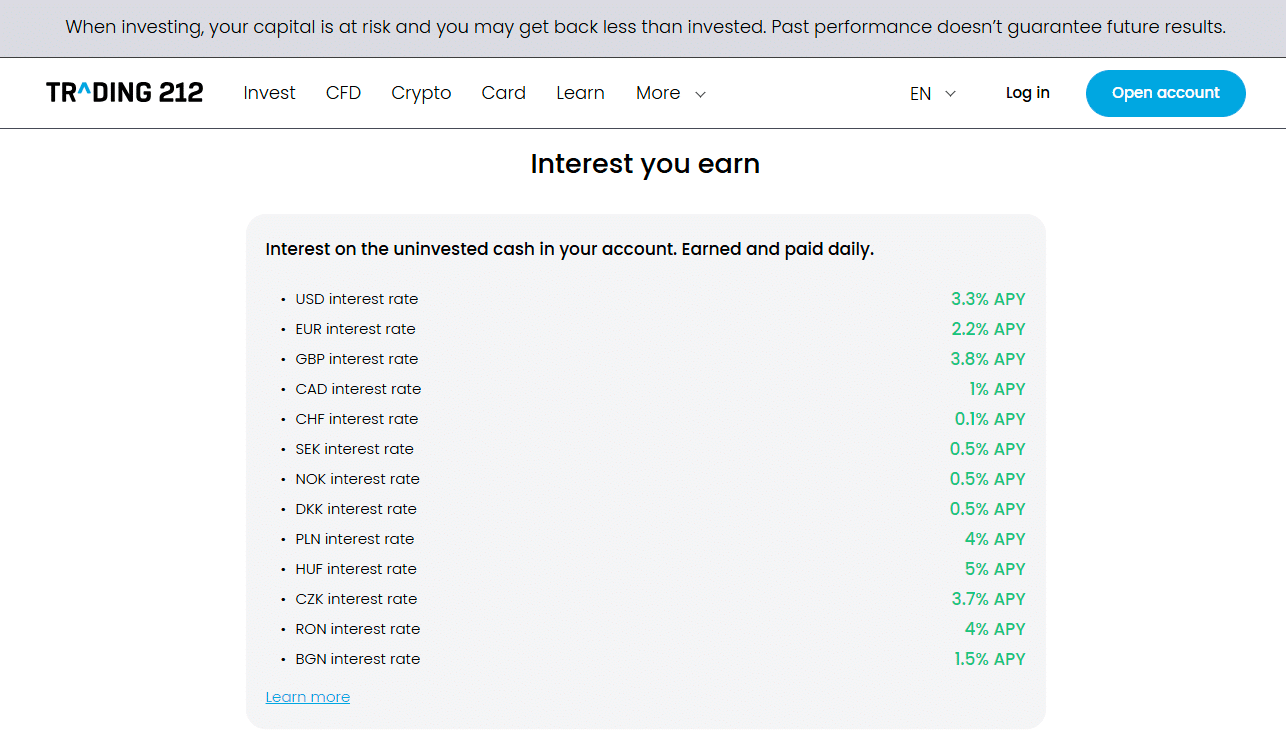
Task: Click the Interest you earn heading
Action: (x=645, y=164)
